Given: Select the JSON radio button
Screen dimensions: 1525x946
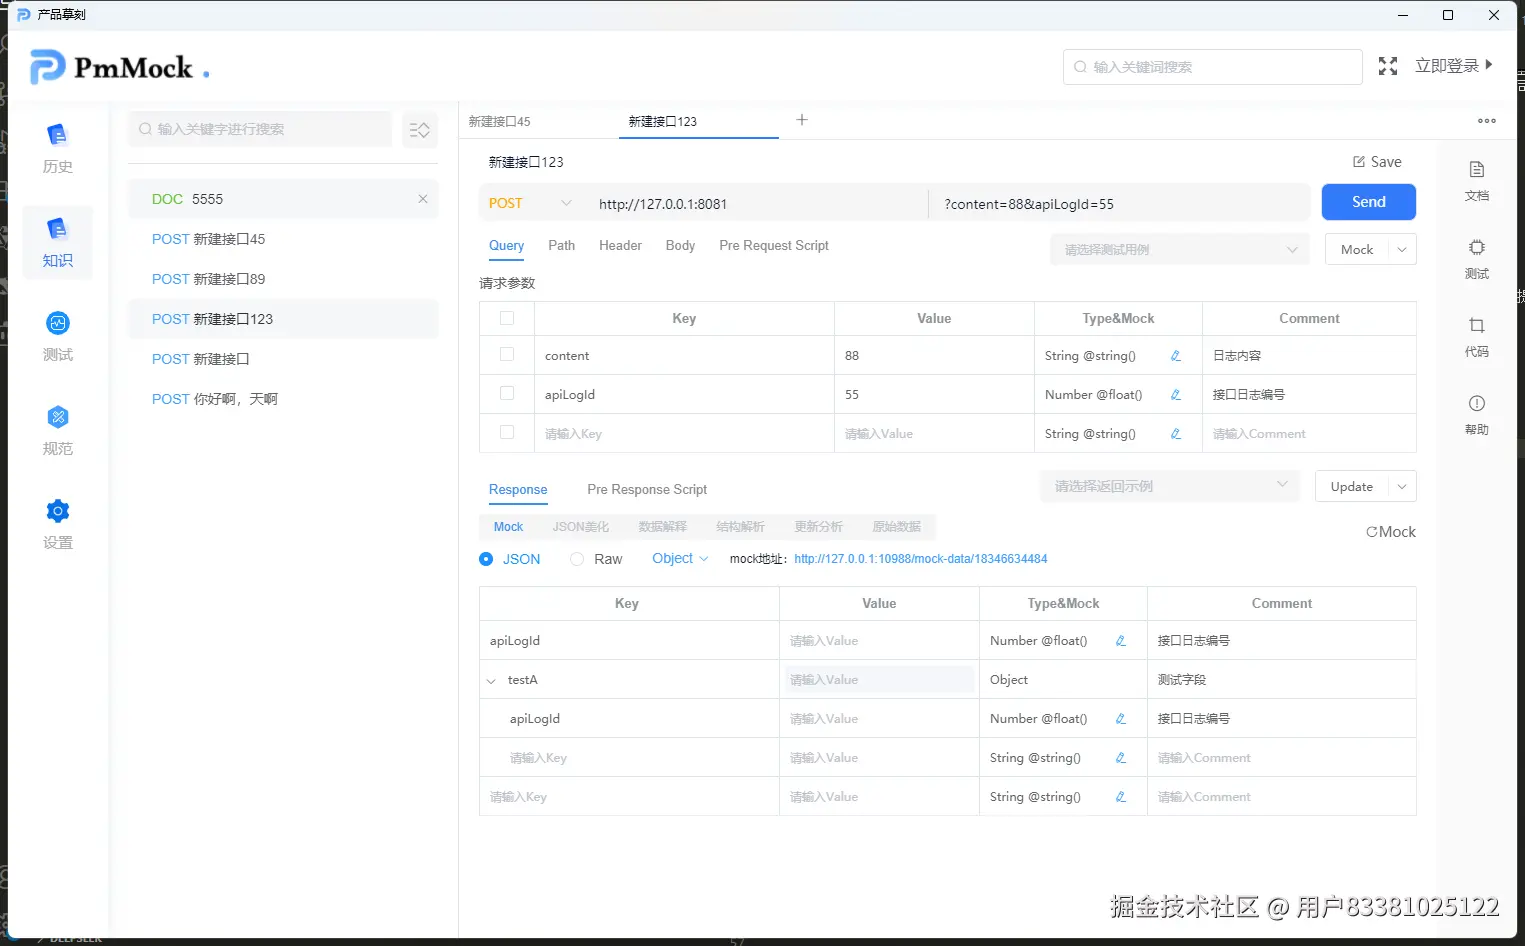Looking at the screenshot, I should [486, 559].
